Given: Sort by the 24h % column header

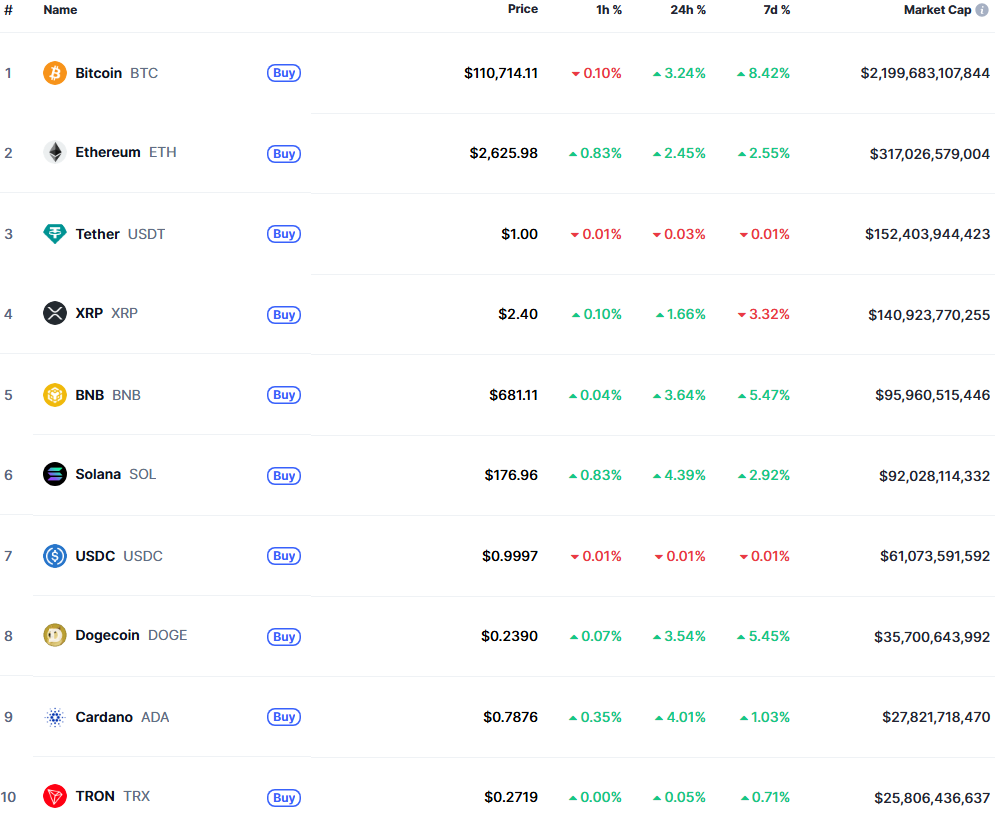Looking at the screenshot, I should coord(688,10).
